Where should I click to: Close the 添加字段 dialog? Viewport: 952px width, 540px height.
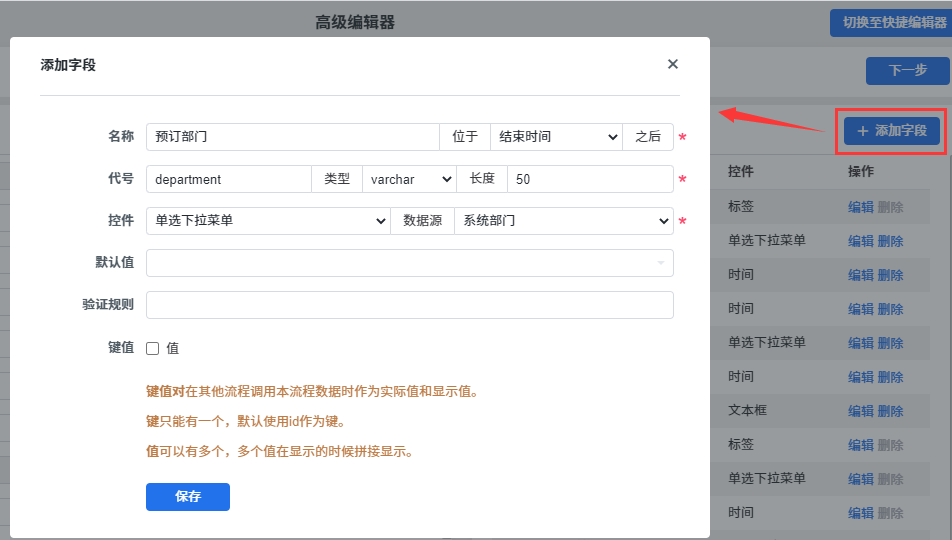coord(672,64)
